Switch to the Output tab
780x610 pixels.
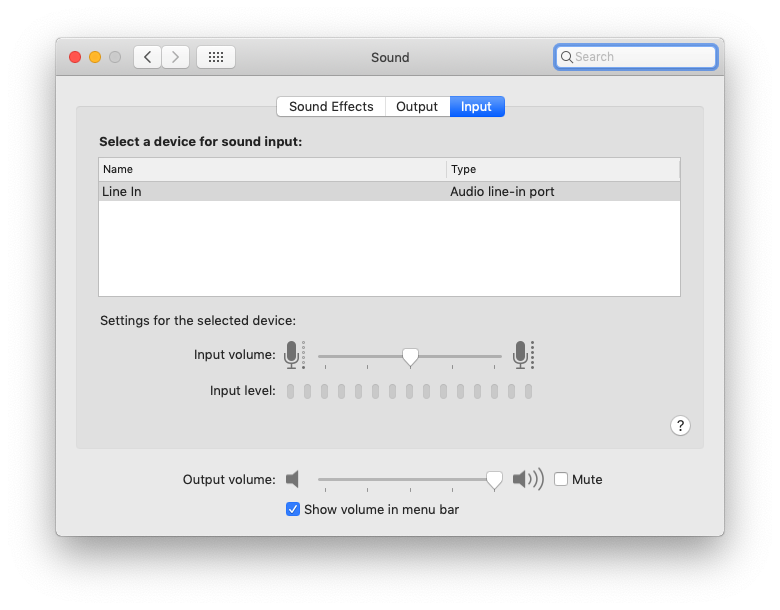coord(417,106)
